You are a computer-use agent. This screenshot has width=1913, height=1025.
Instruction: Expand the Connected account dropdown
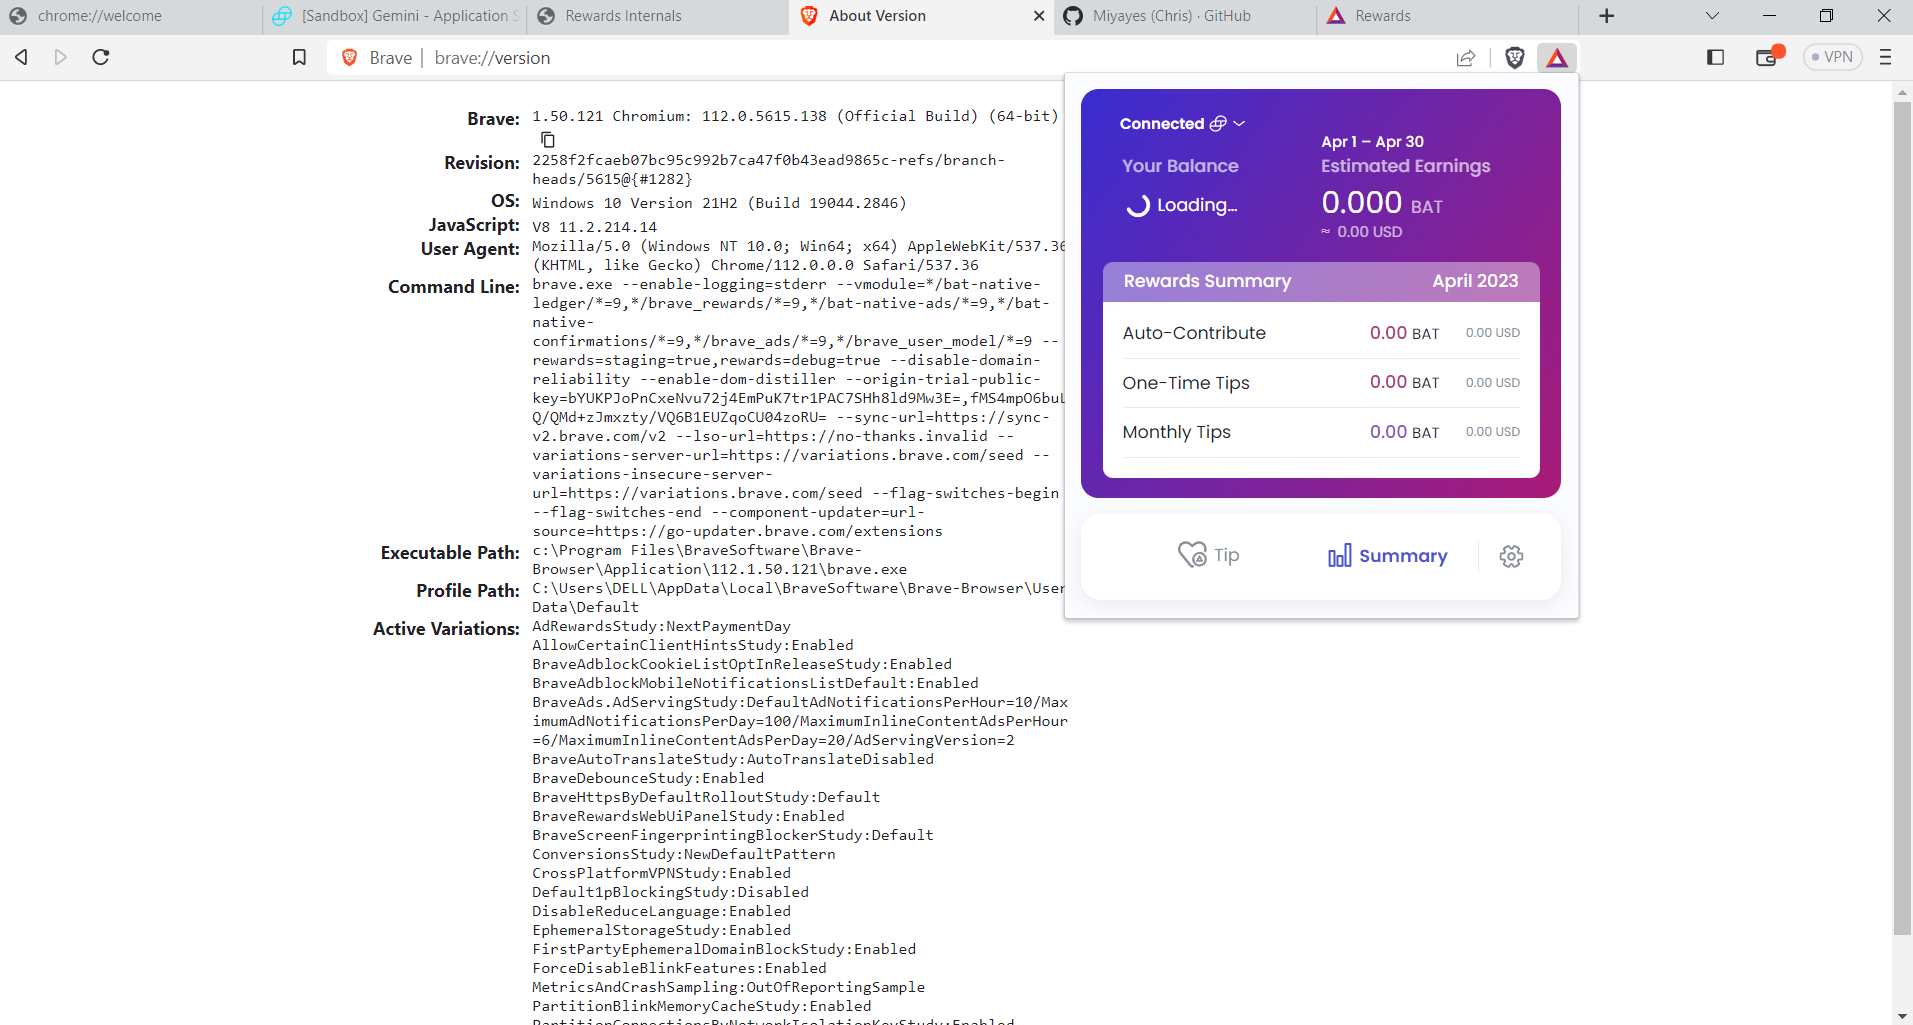point(1239,123)
